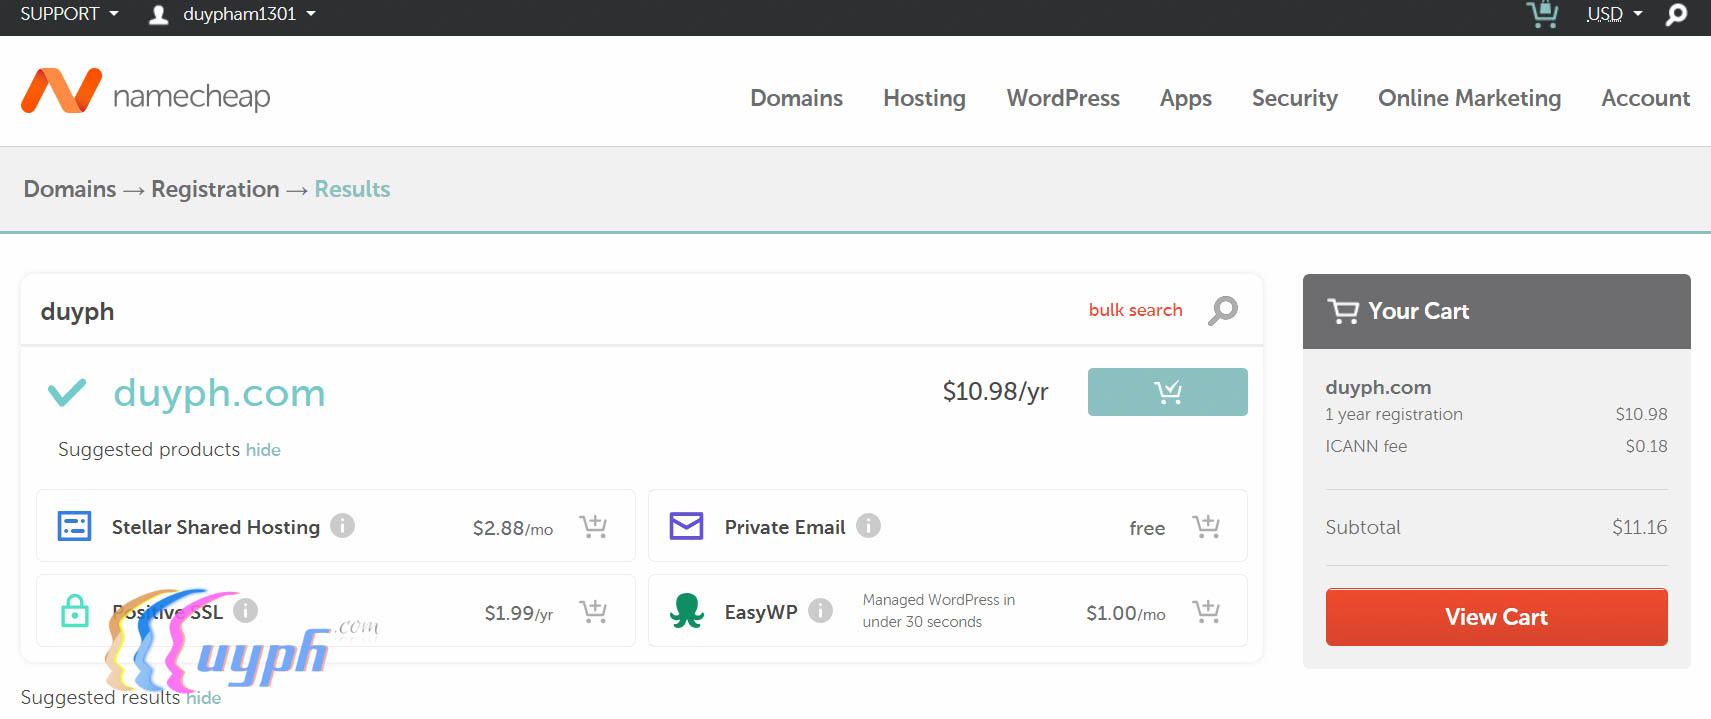Open the duypham1301 account dropdown
Viewport: 1711px width, 719px height.
(233, 14)
